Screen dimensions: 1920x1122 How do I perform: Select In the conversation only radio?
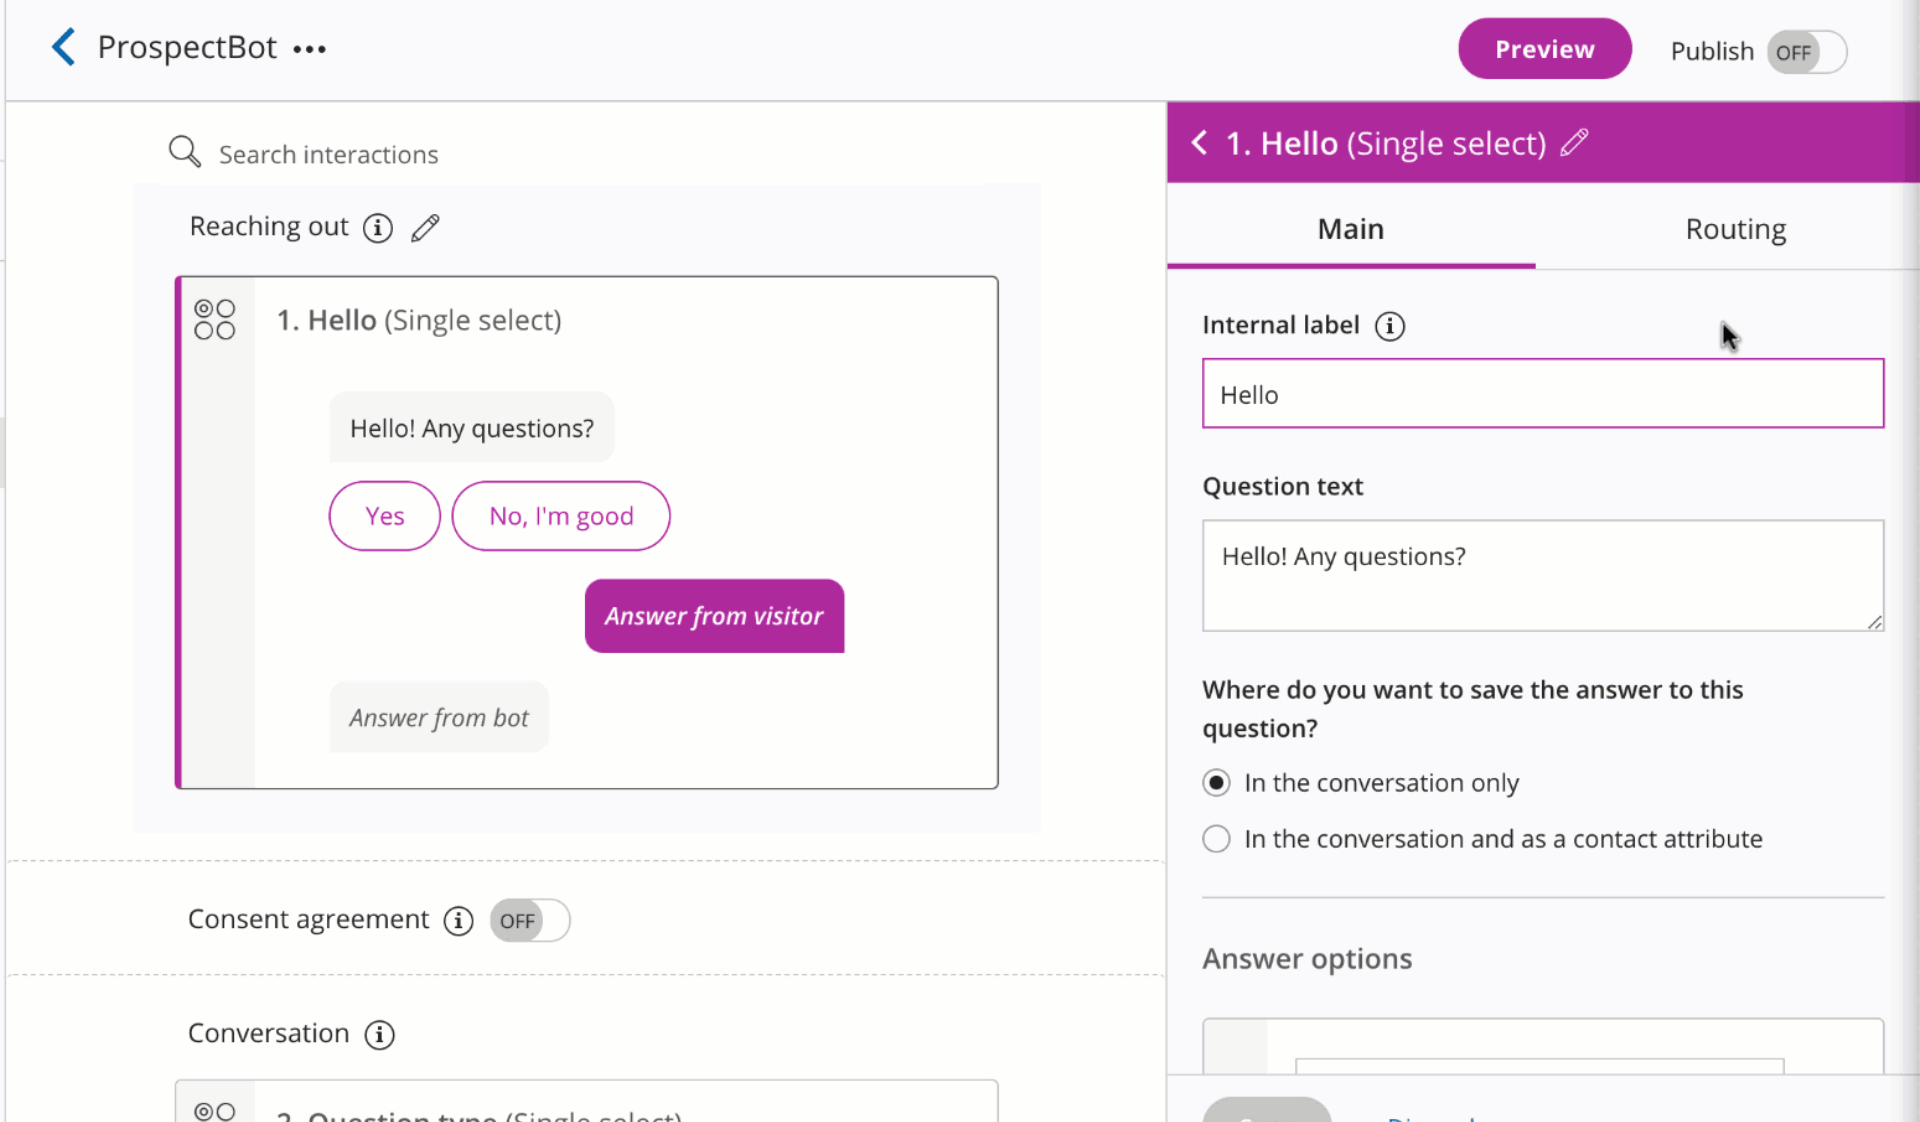pyautogui.click(x=1216, y=783)
